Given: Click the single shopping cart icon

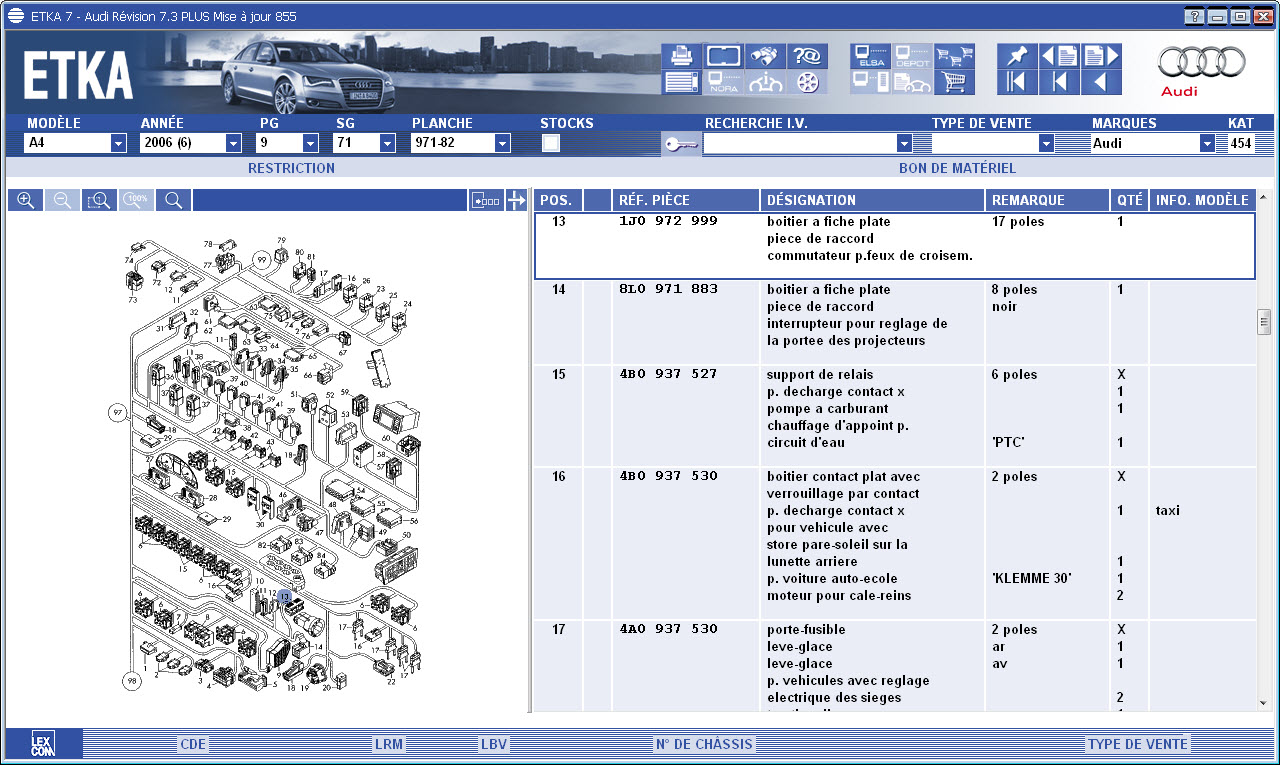Looking at the screenshot, I should (x=954, y=83).
